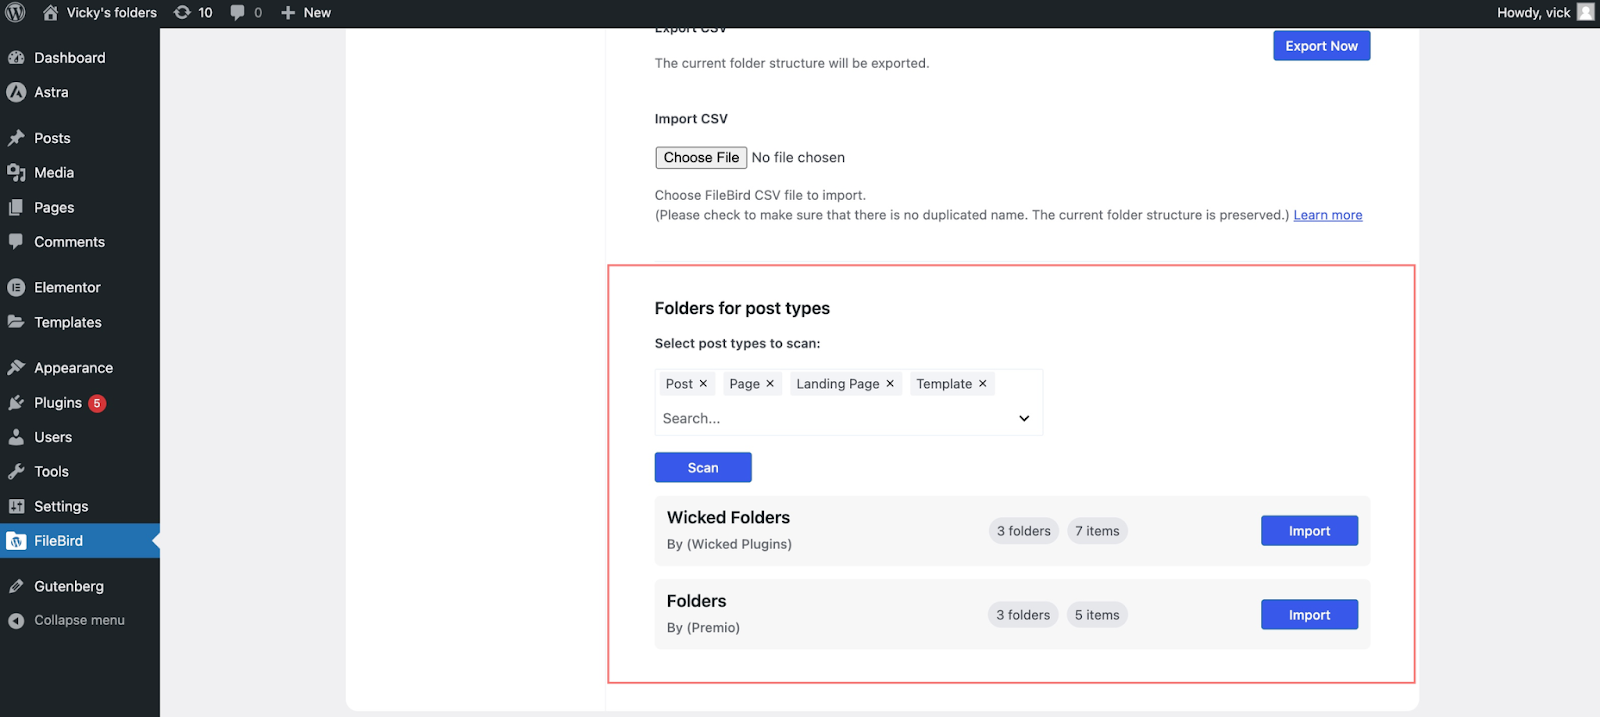Click the Gutenberg pen icon
The image size is (1600, 717).
click(16, 587)
